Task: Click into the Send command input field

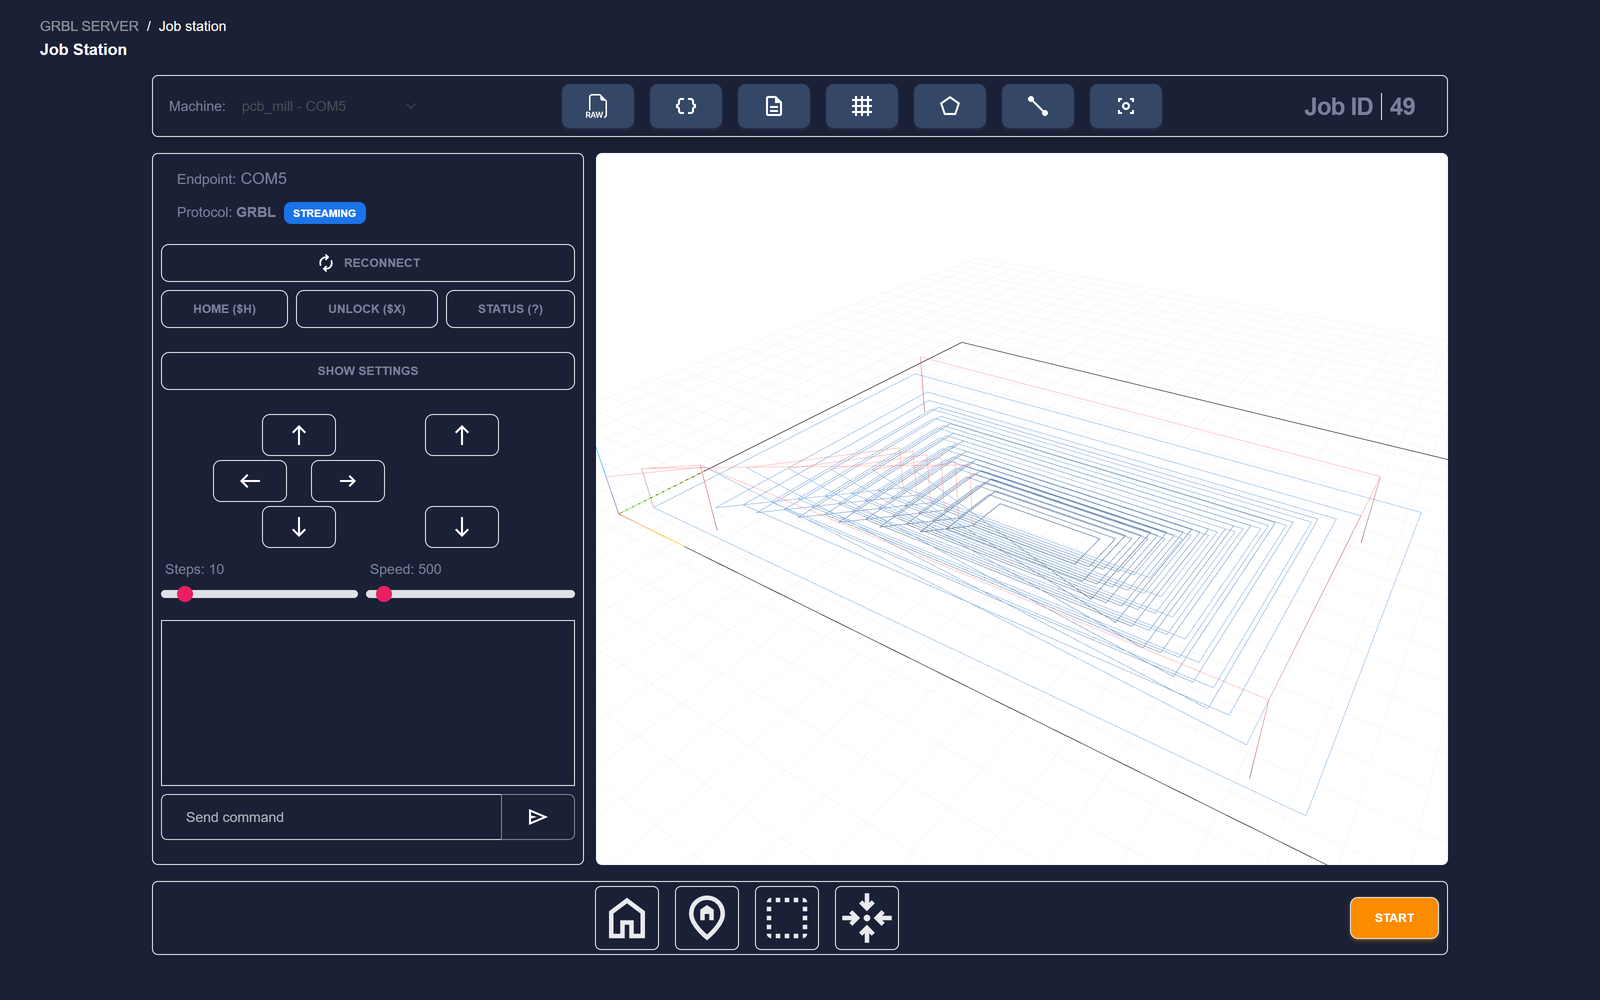Action: click(x=331, y=817)
